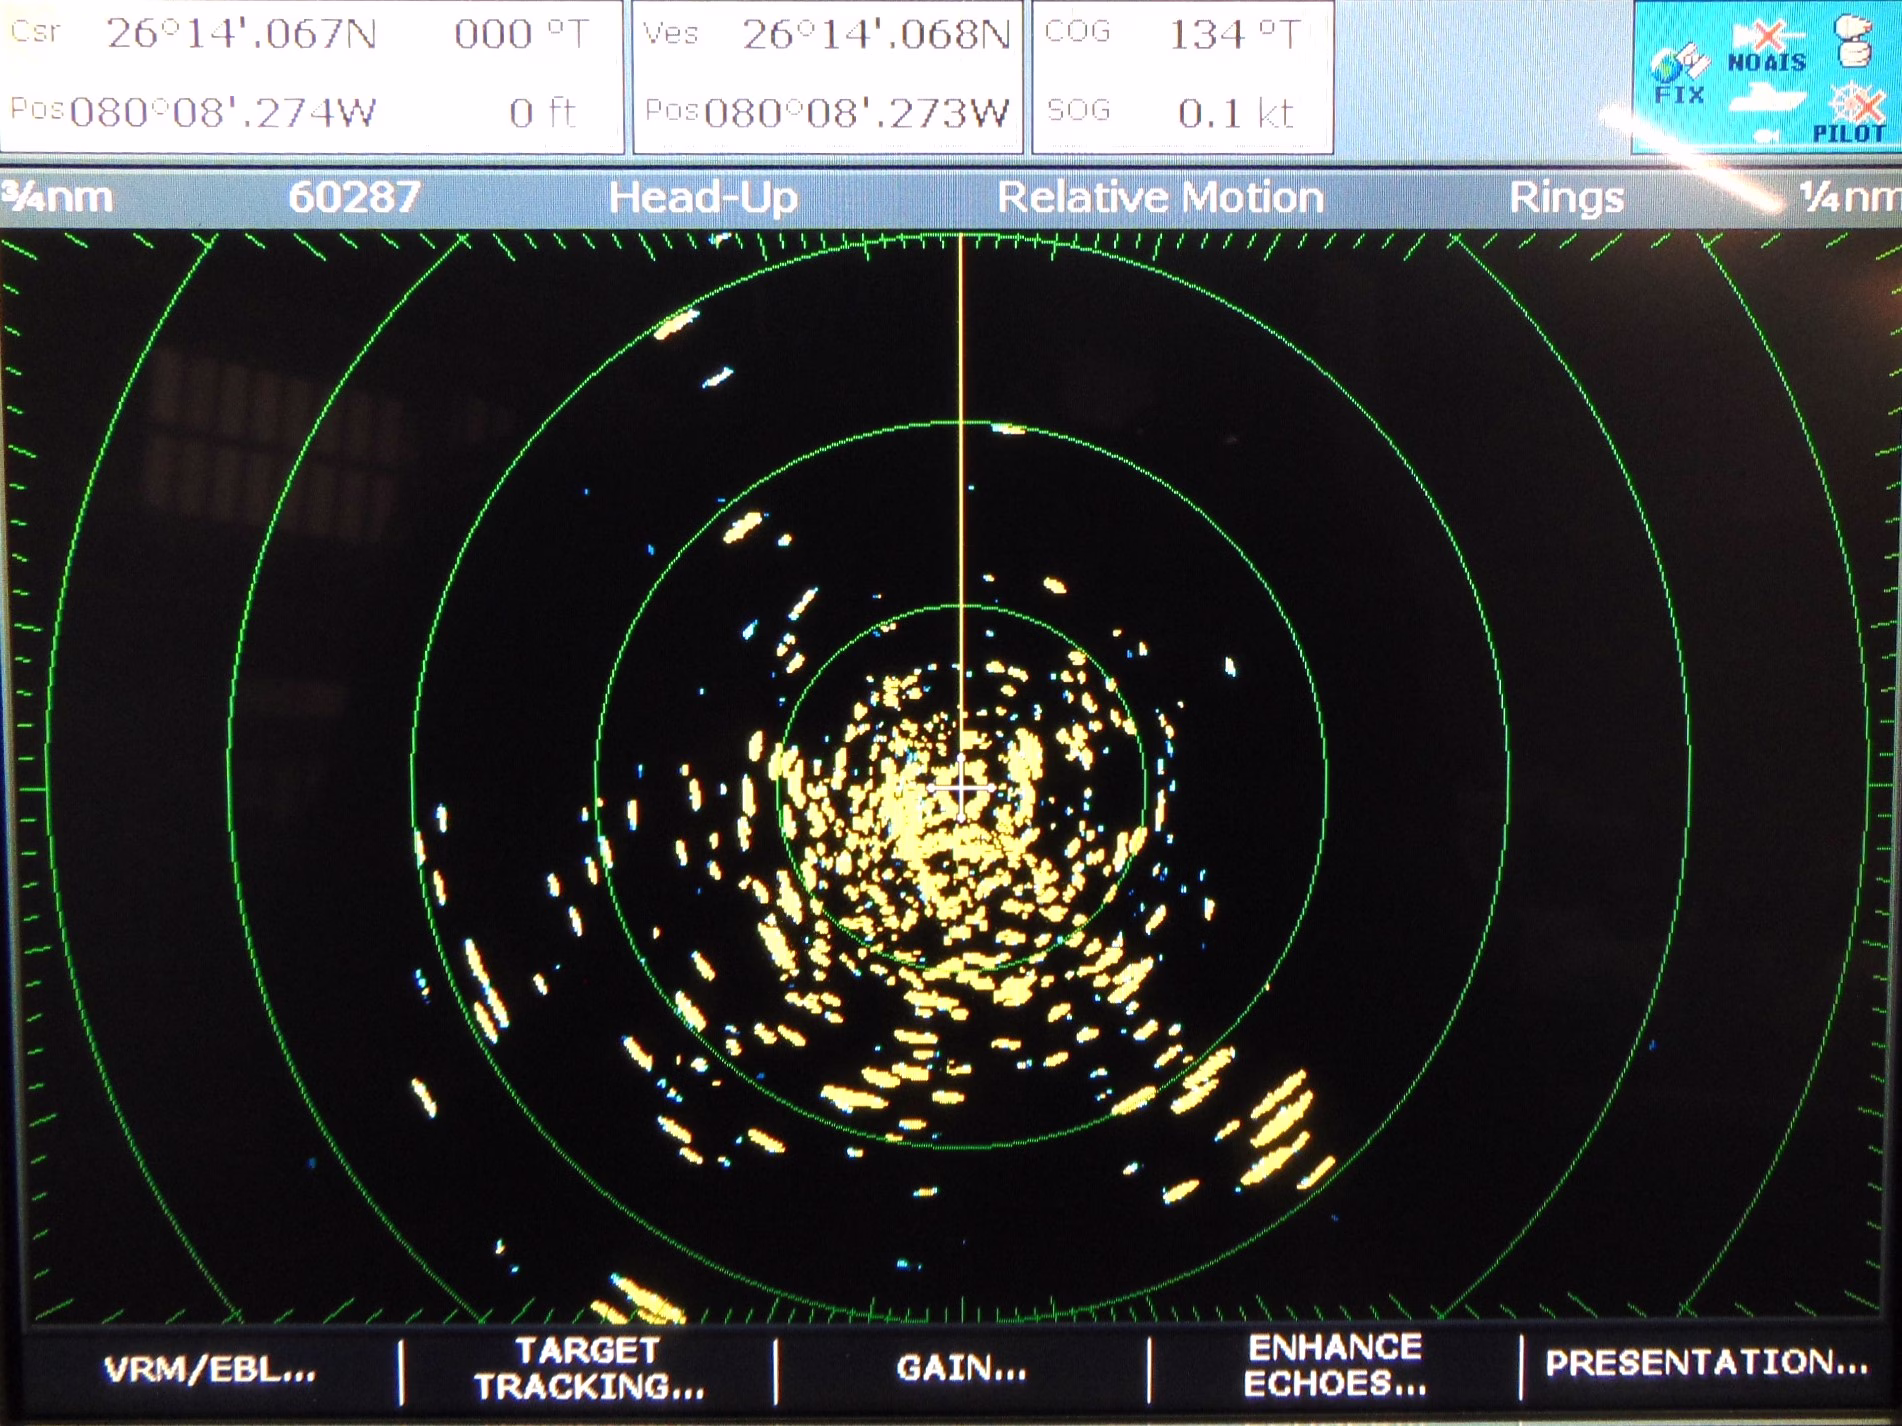Toggle the range Rings setting
The width and height of the screenshot is (1902, 1426).
pos(1566,198)
